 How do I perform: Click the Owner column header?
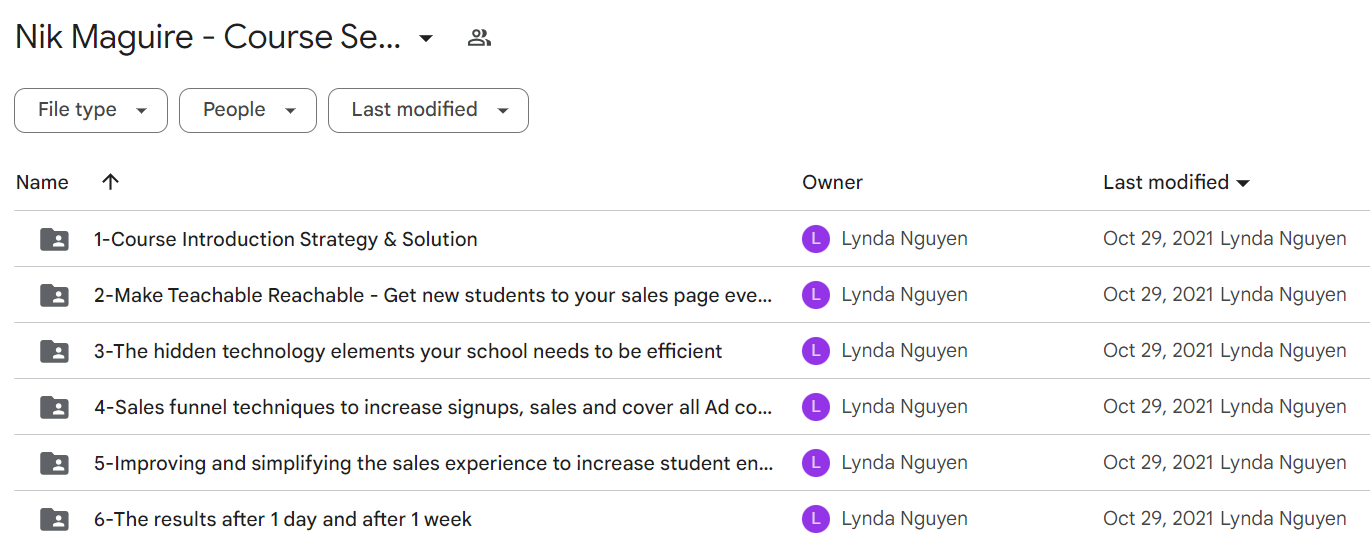coord(832,182)
